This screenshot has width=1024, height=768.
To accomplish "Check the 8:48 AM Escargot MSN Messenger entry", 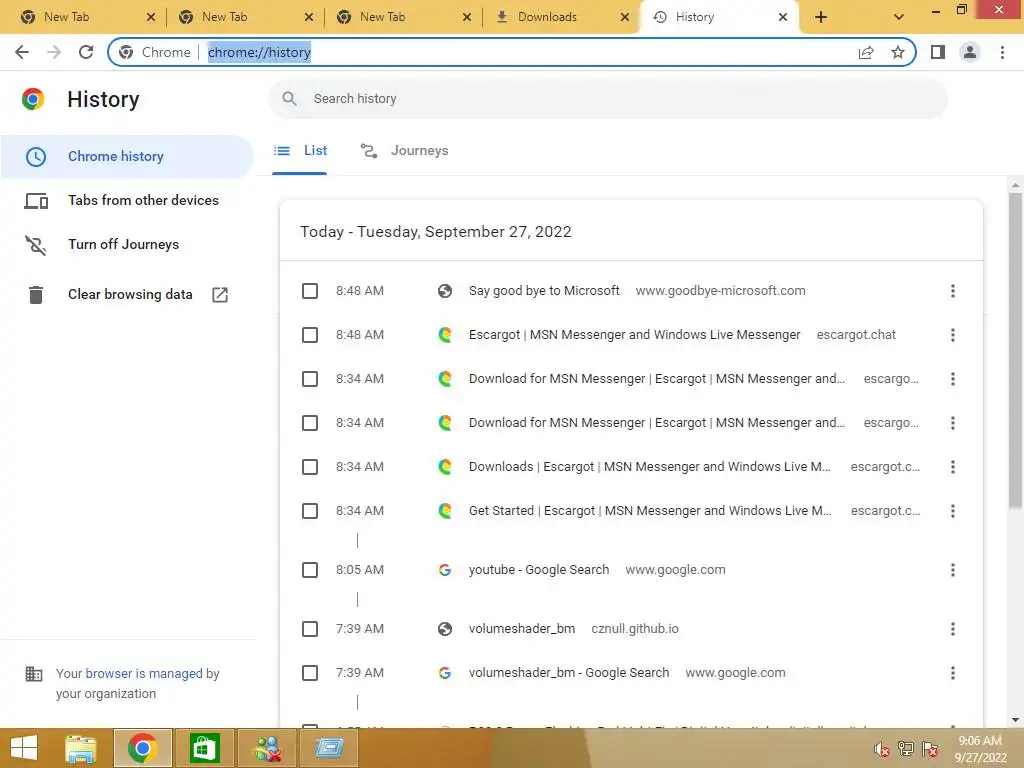I will 310,335.
